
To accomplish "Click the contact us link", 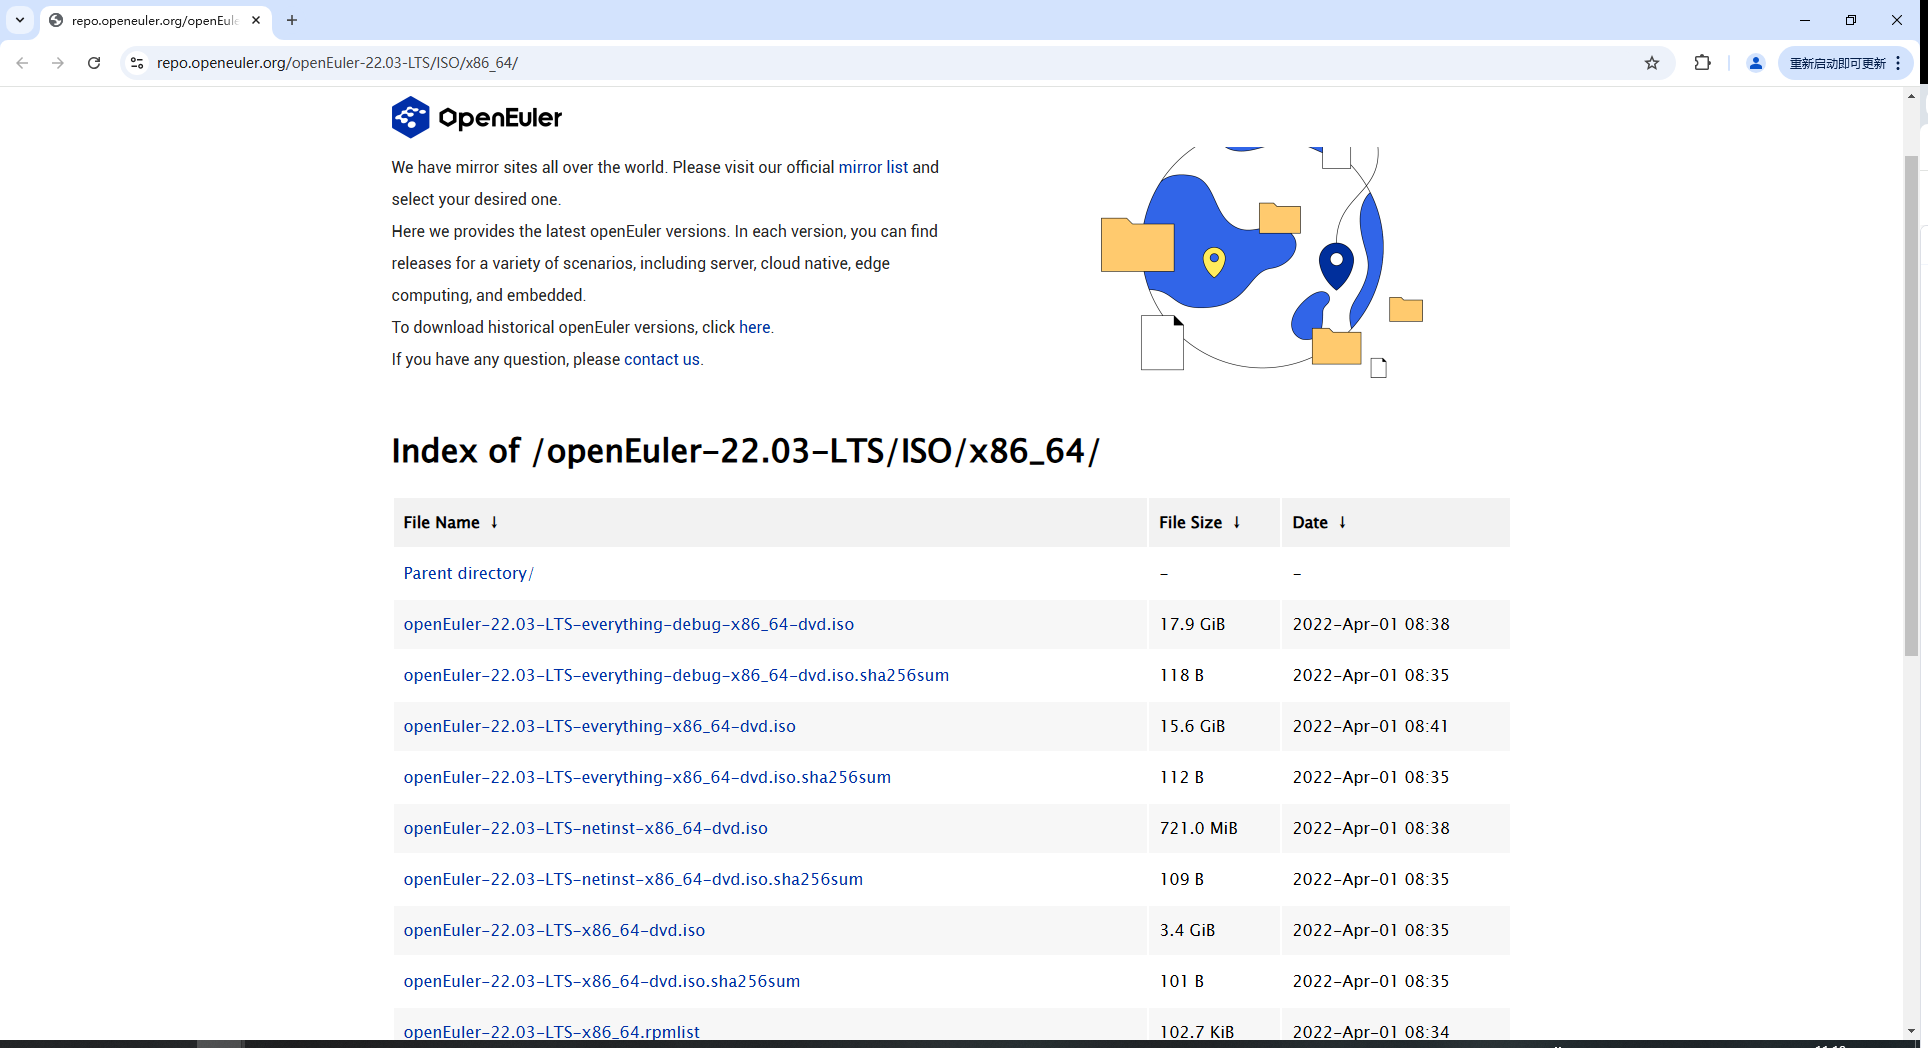I will [662, 359].
